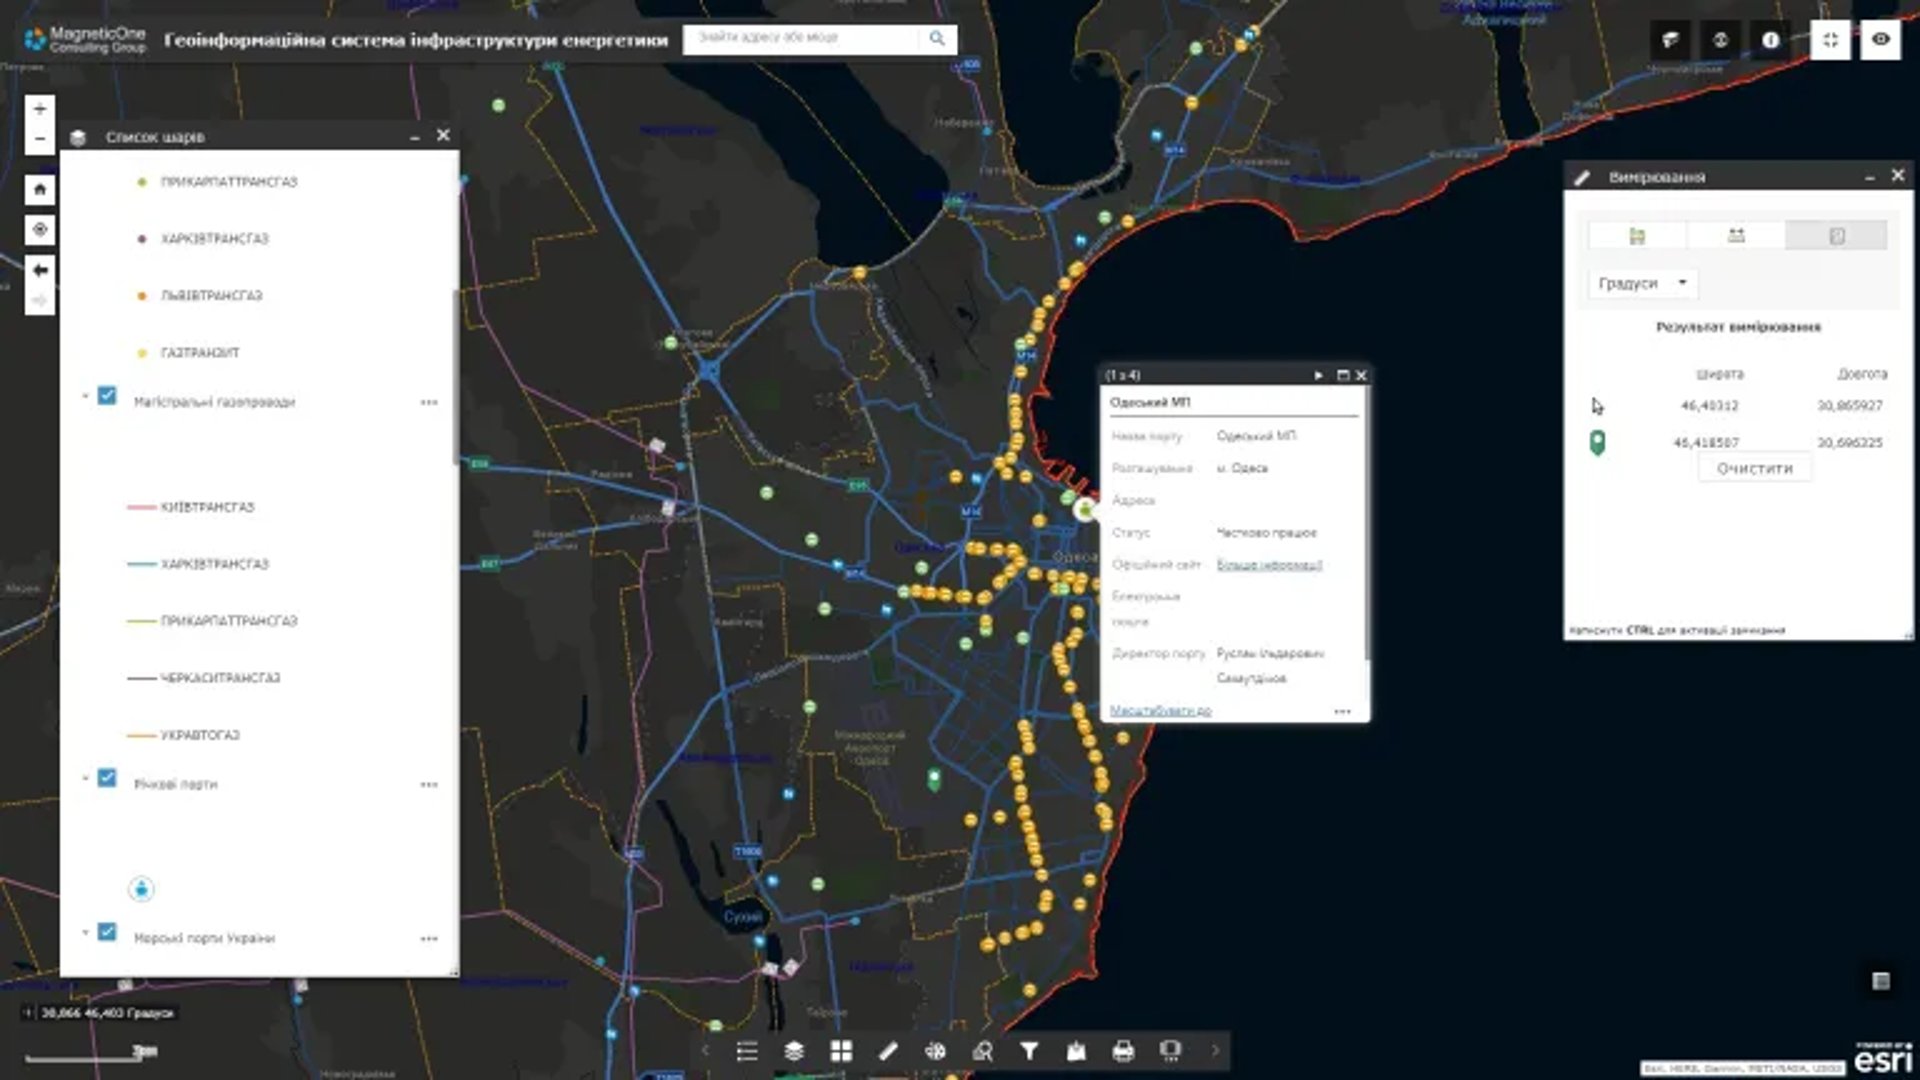Screen dimensions: 1920x1080
Task: Click the address search input field
Action: click(800, 38)
